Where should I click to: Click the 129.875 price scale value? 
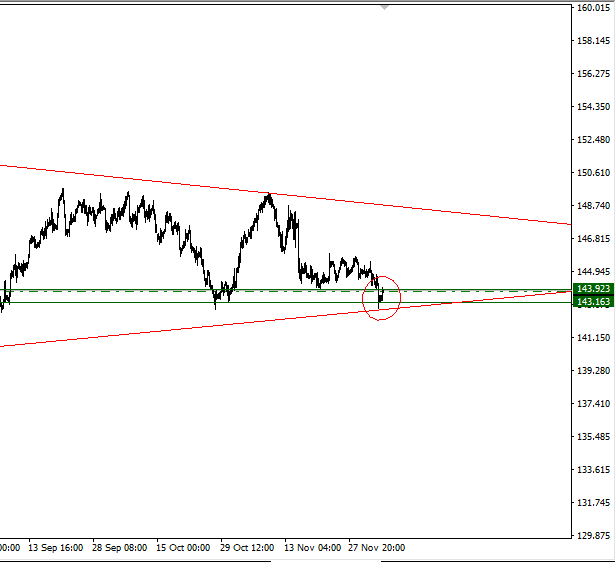coord(593,535)
